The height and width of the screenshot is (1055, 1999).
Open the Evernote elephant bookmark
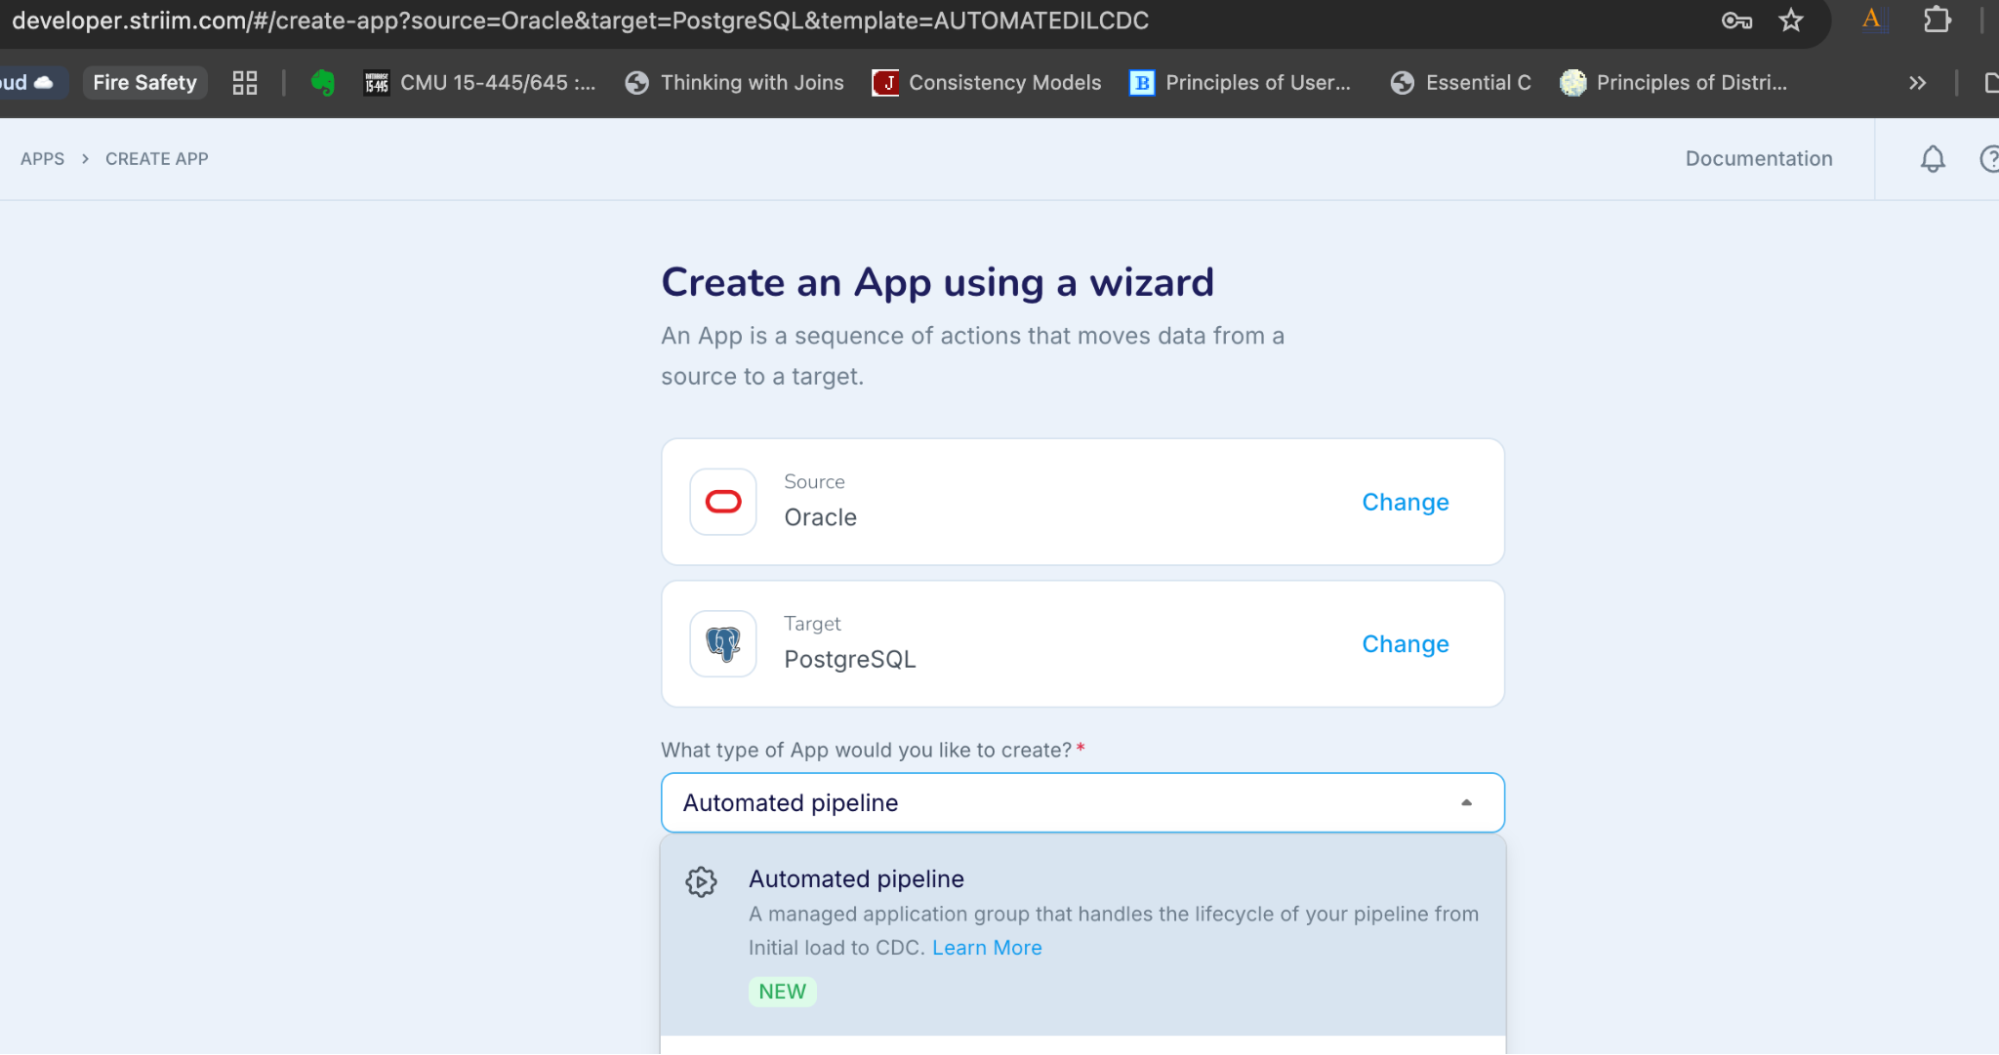point(322,83)
